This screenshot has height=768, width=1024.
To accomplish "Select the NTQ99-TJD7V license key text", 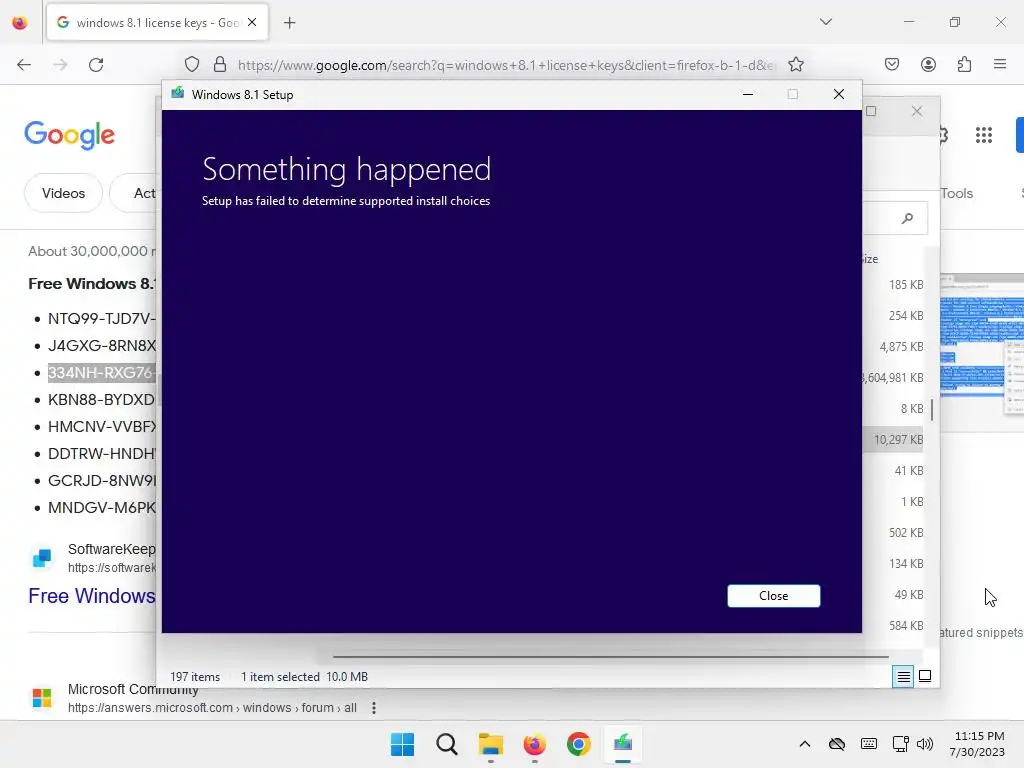I will (x=102, y=319).
